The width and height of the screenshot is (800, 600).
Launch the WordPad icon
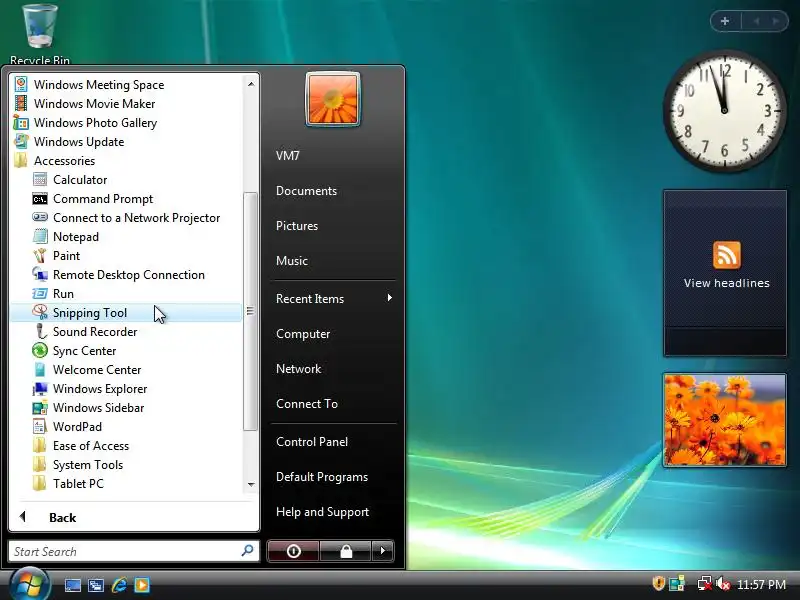click(40, 427)
